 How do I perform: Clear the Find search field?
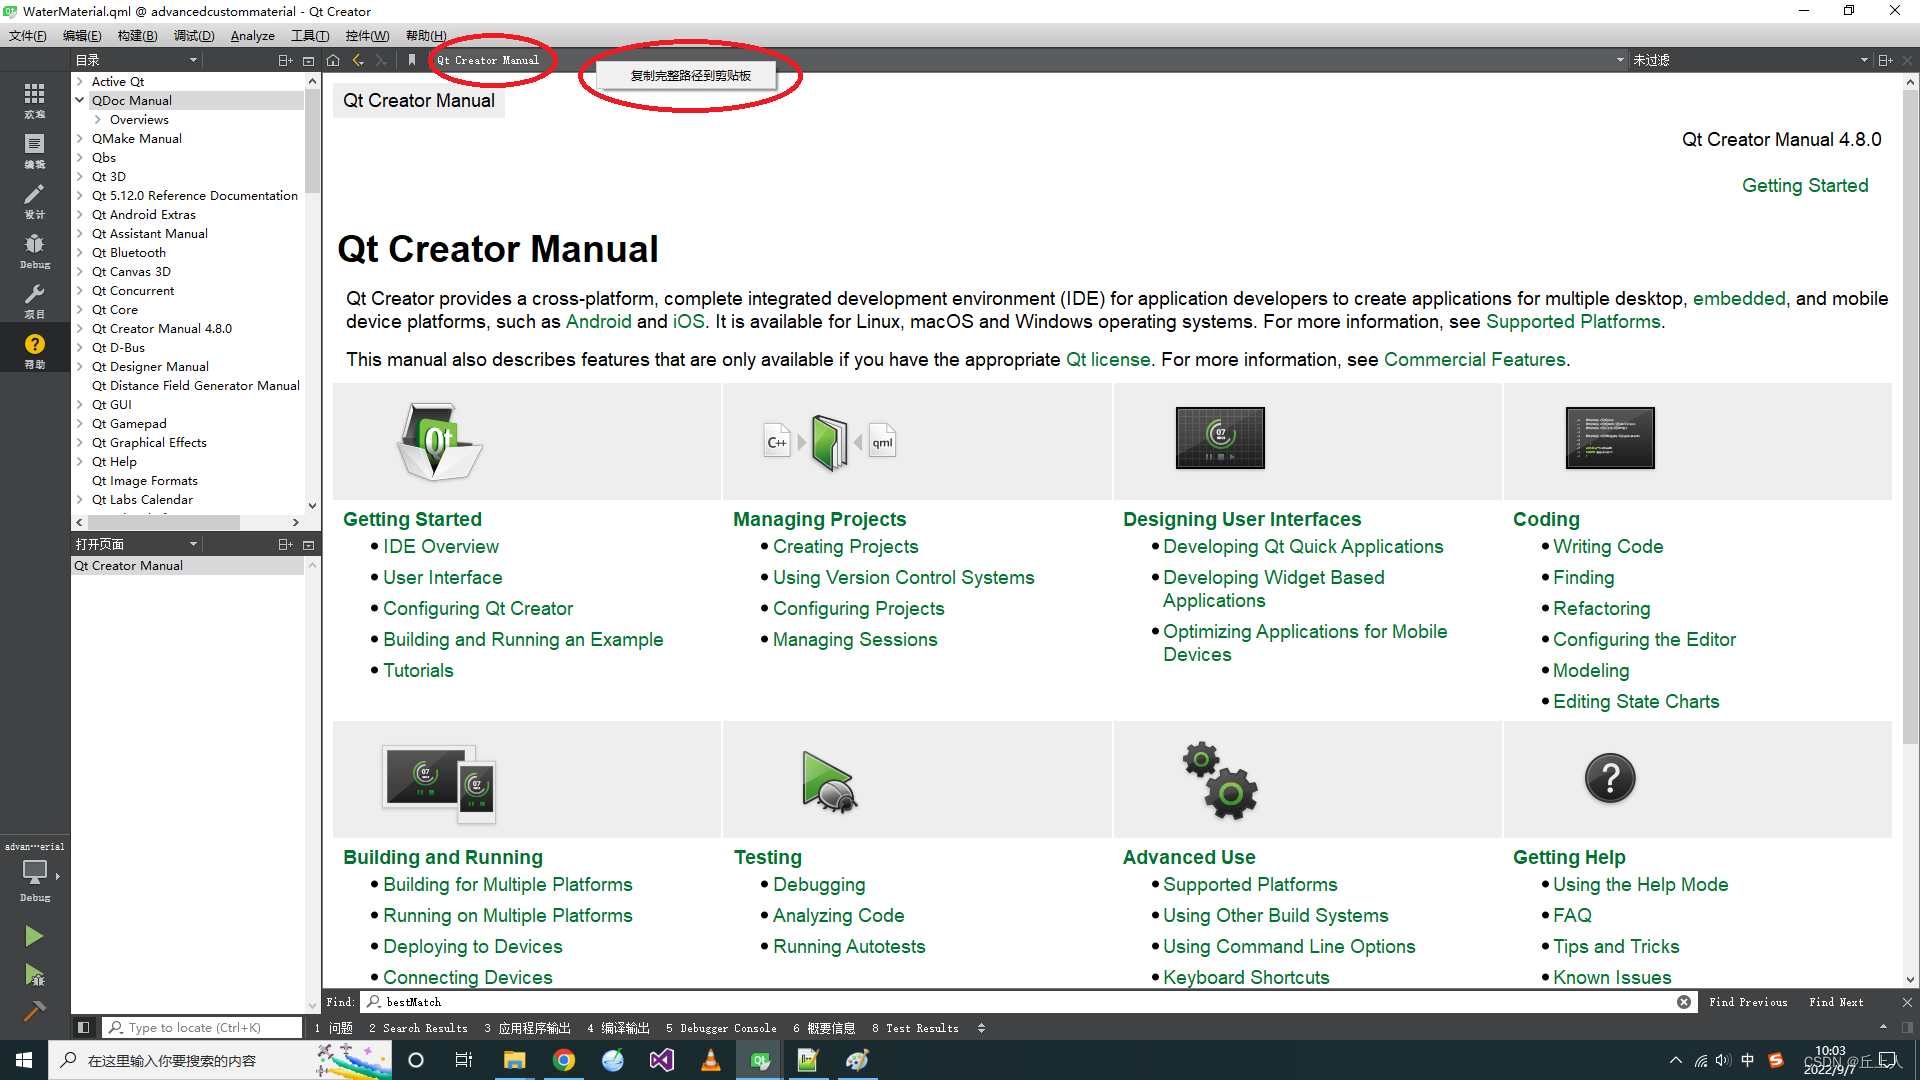pyautogui.click(x=1684, y=1002)
